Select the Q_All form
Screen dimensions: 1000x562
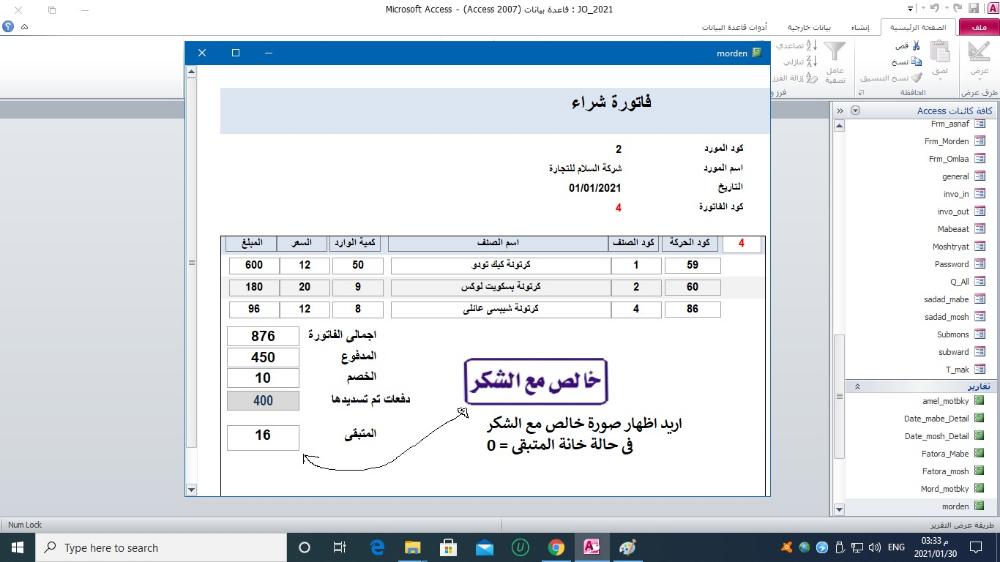(x=959, y=281)
